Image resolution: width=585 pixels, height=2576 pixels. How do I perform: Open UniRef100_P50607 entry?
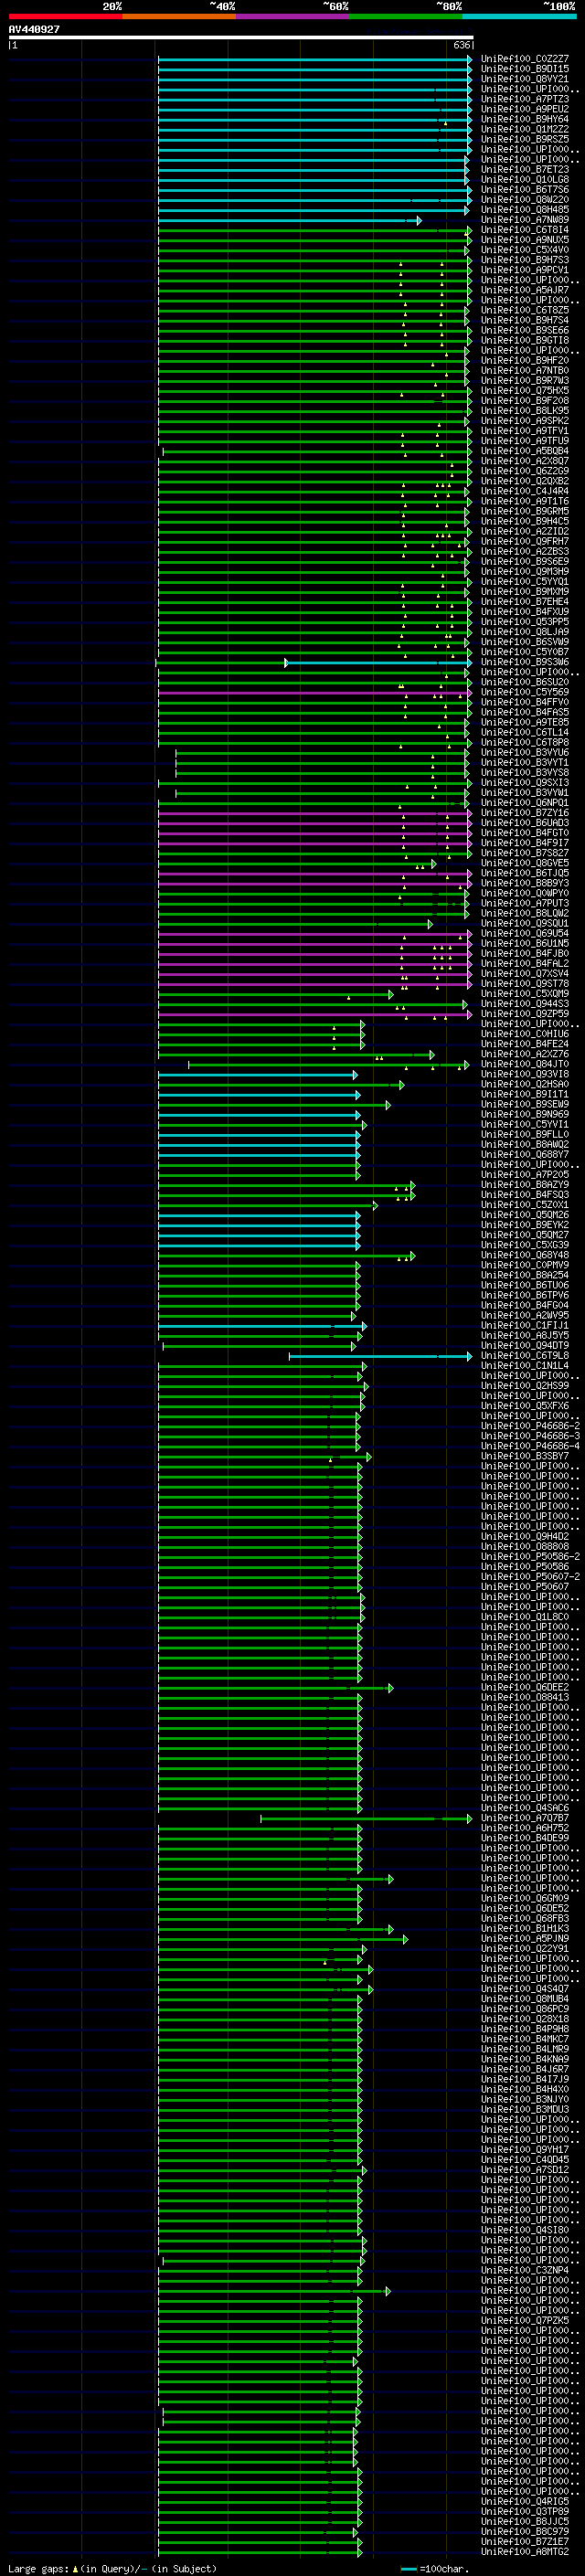tap(524, 1587)
